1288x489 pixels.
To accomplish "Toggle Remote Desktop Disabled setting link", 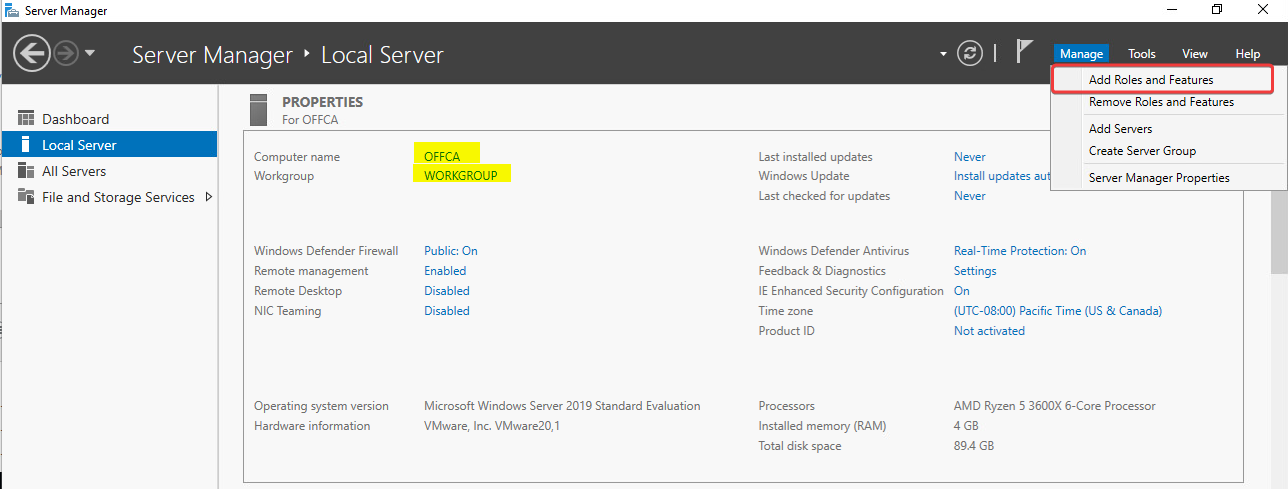I will (446, 291).
